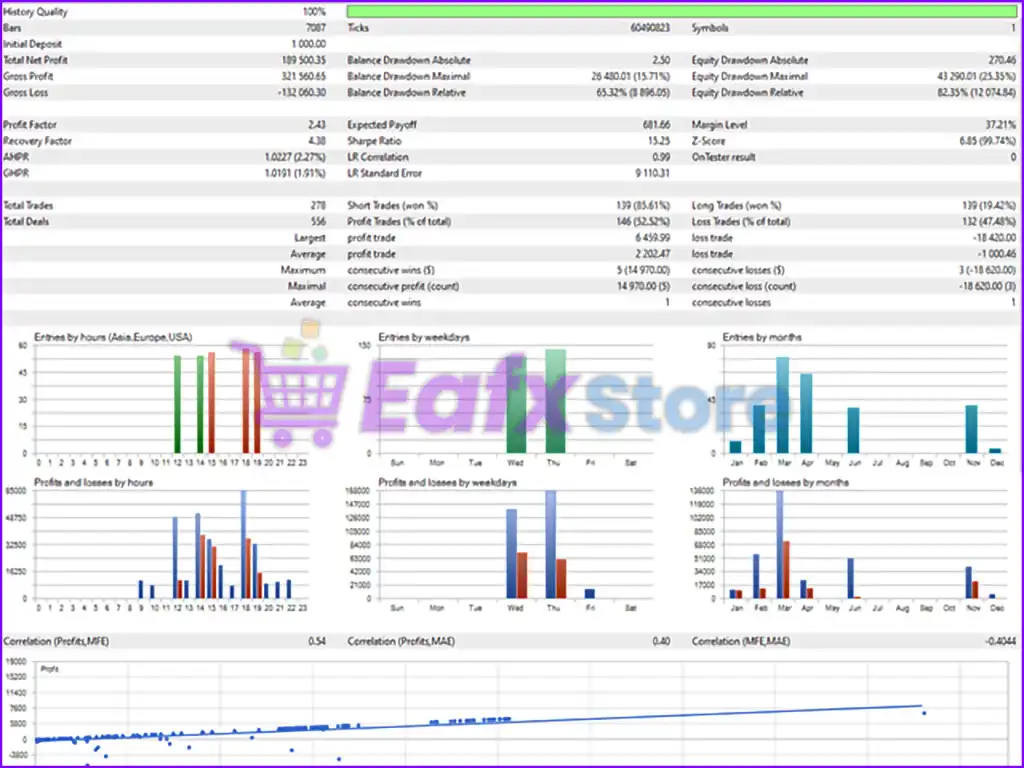Select the Z-Score value '6.85 (99.74%)'

[987, 141]
